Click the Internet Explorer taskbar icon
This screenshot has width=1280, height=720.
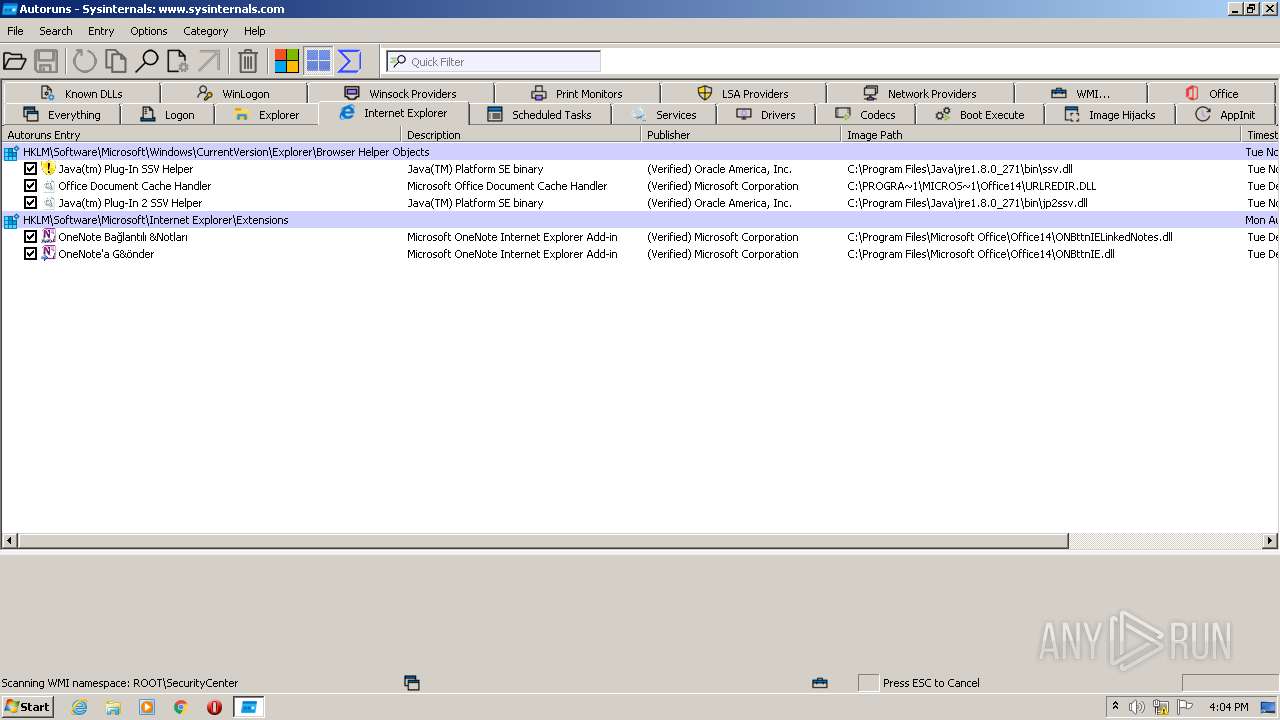tap(79, 707)
